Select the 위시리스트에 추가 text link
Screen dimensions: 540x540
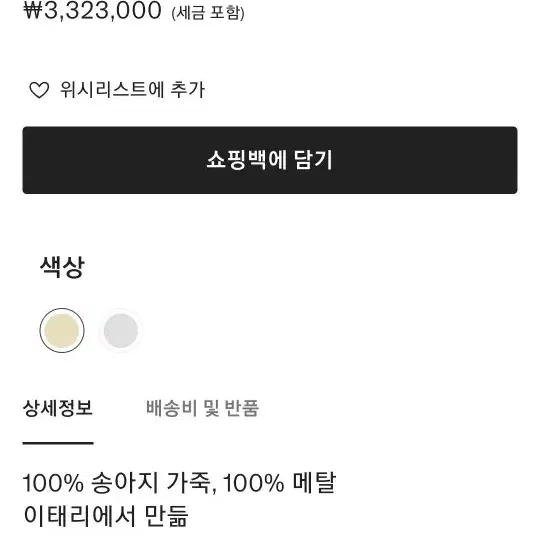click(x=132, y=90)
